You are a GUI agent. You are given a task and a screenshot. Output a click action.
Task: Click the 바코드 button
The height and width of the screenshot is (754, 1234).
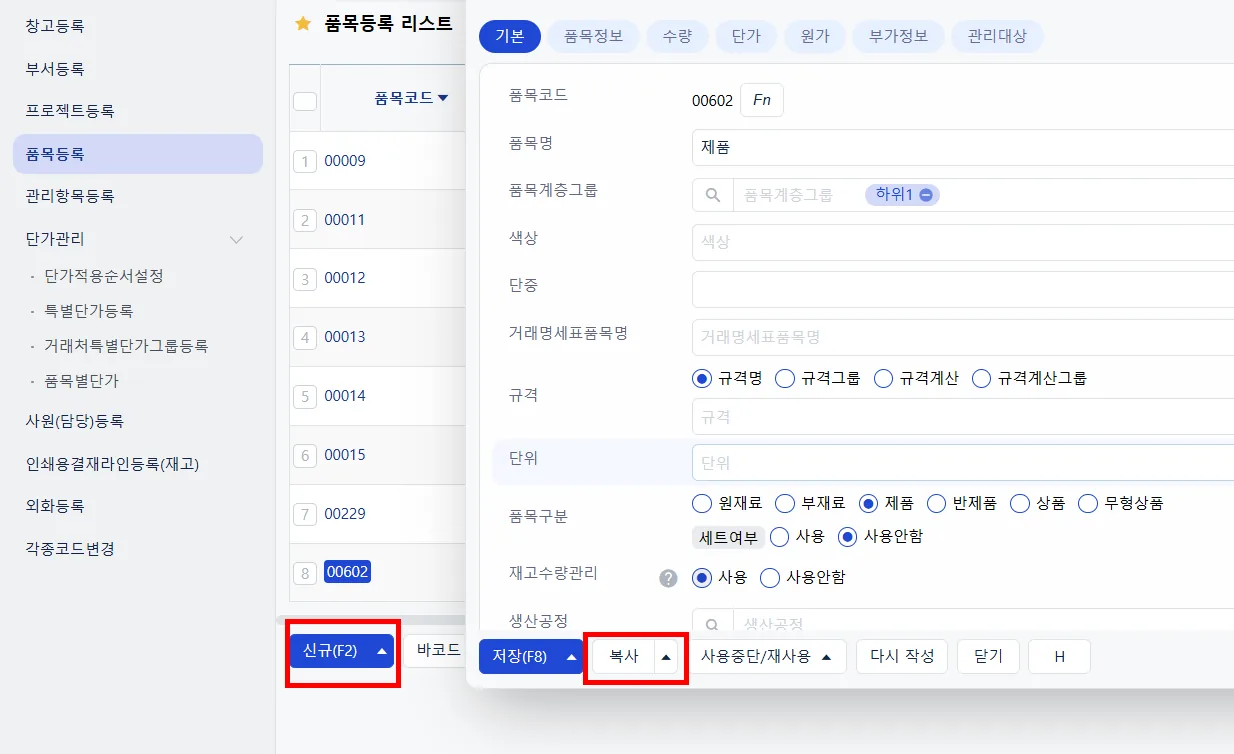point(438,650)
